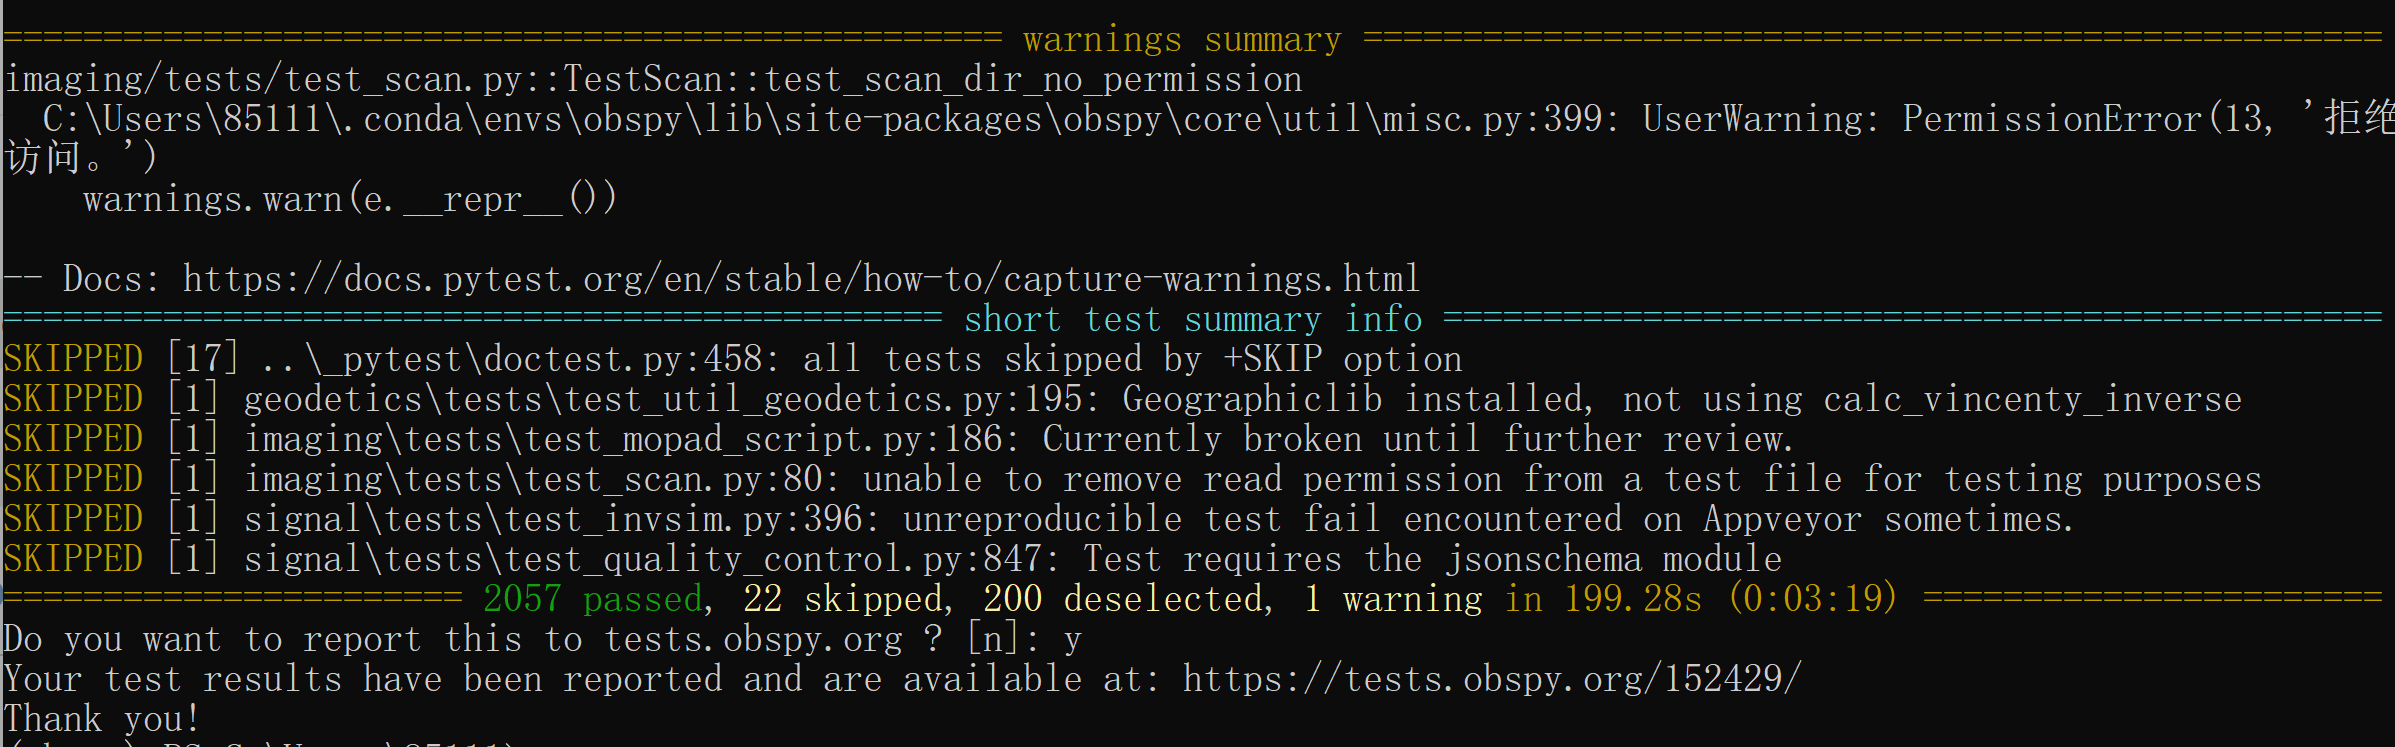Image resolution: width=2395 pixels, height=747 pixels.
Task: Click the "22 skipped" count
Action: [846, 599]
